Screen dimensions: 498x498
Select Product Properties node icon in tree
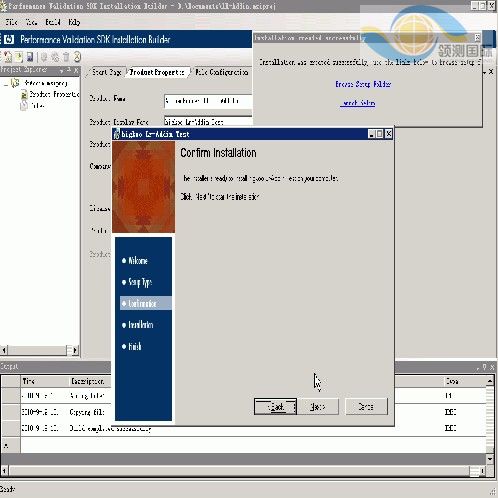pyautogui.click(x=24, y=95)
